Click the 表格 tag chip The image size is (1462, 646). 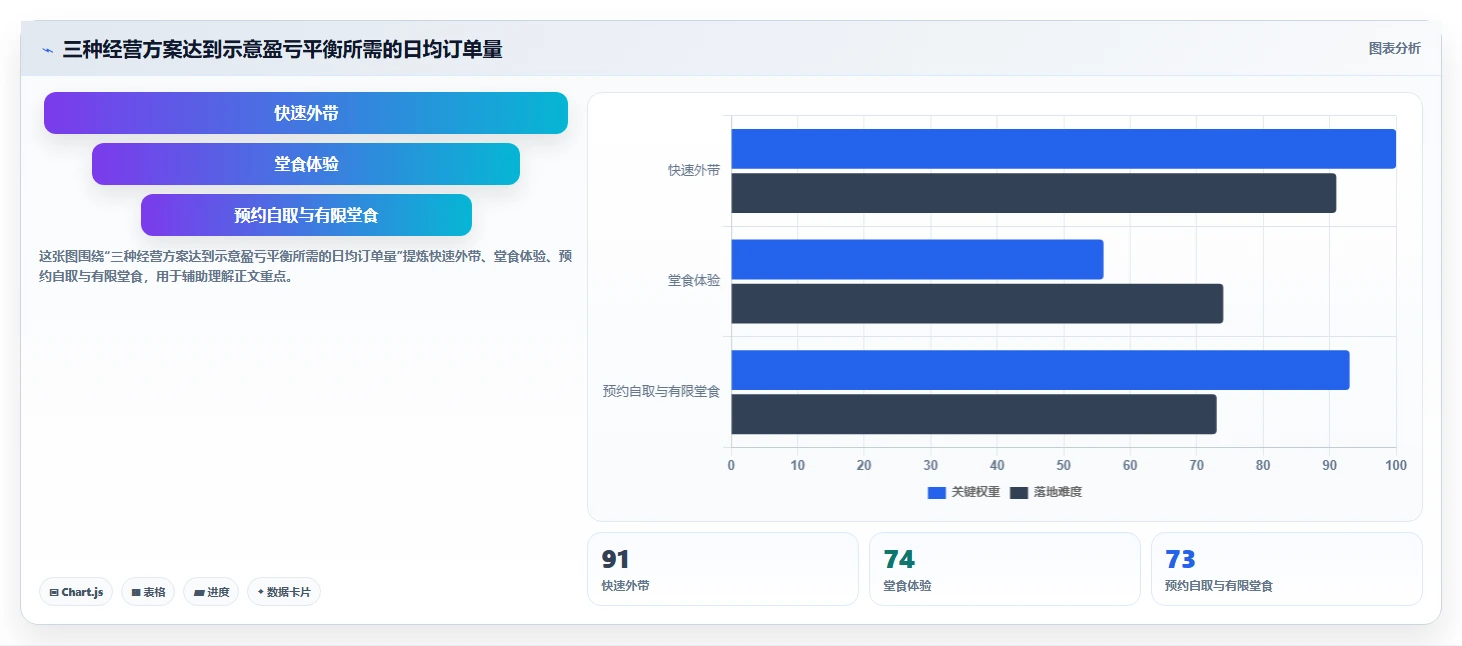[148, 592]
